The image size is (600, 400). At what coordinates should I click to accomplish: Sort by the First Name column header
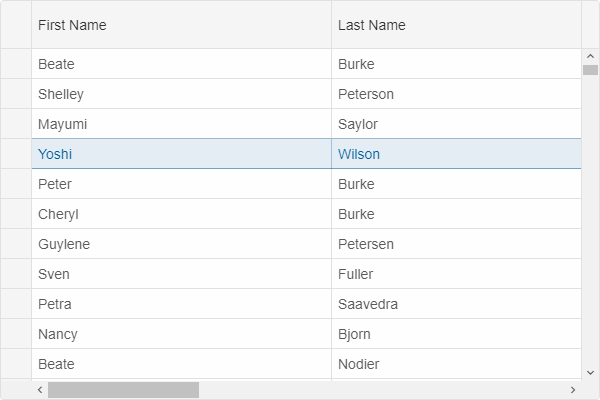point(181,25)
